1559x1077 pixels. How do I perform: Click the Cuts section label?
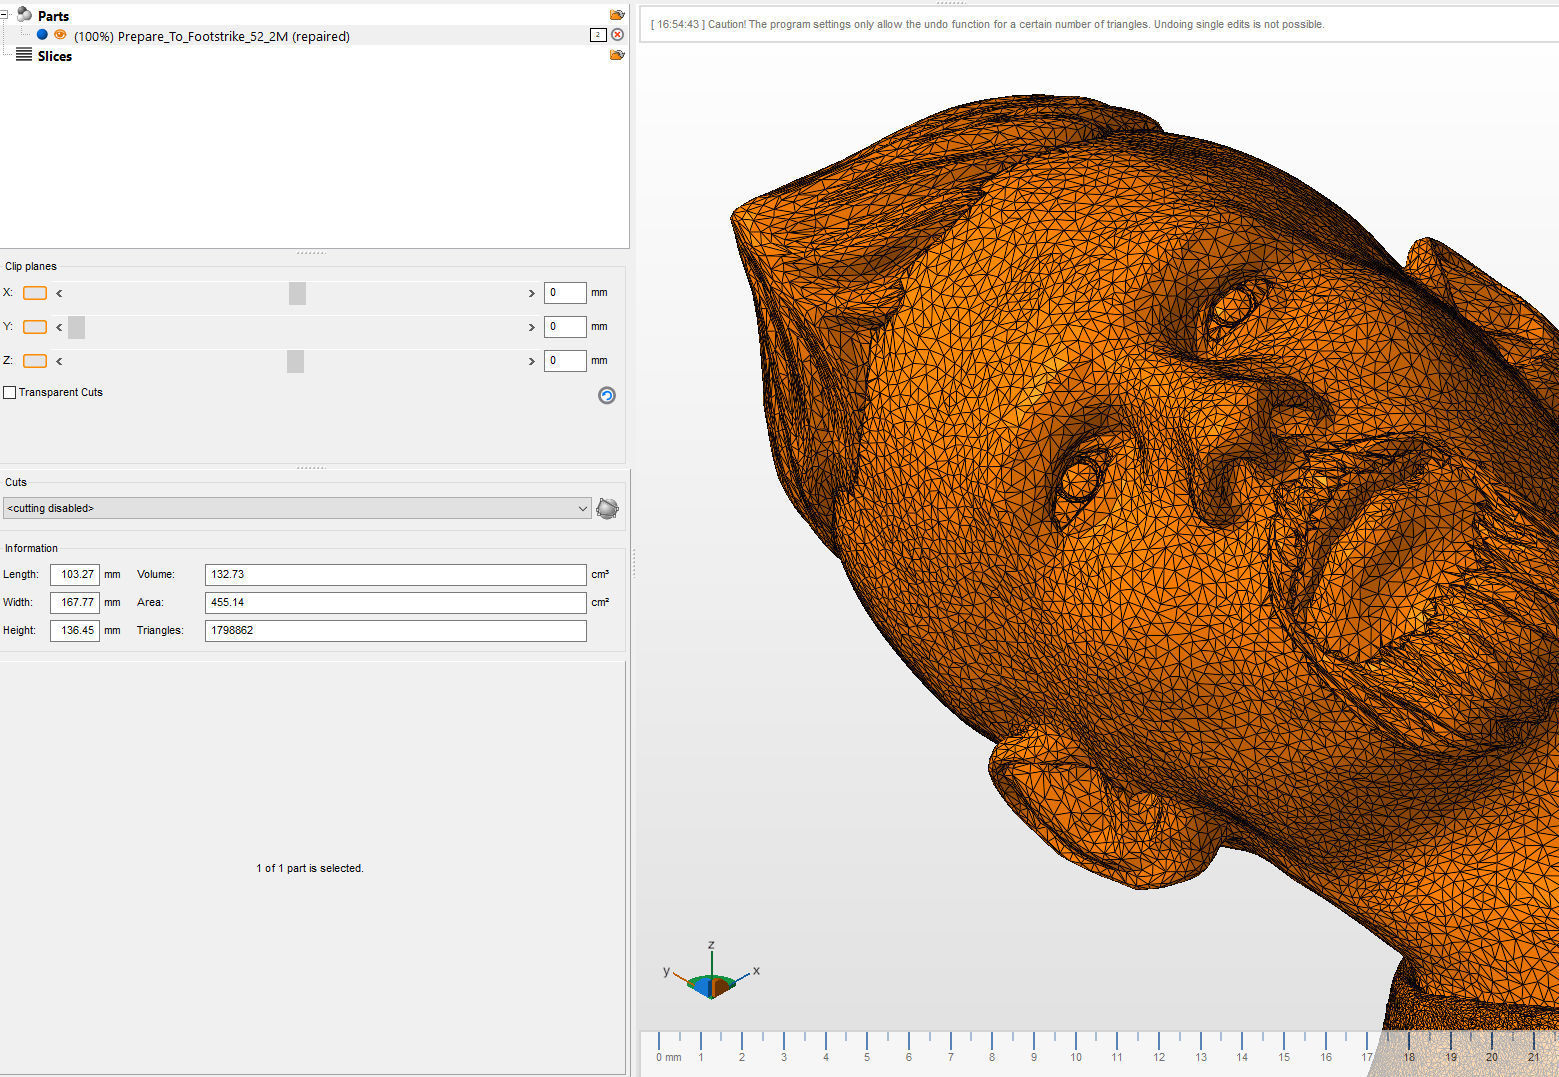point(16,482)
